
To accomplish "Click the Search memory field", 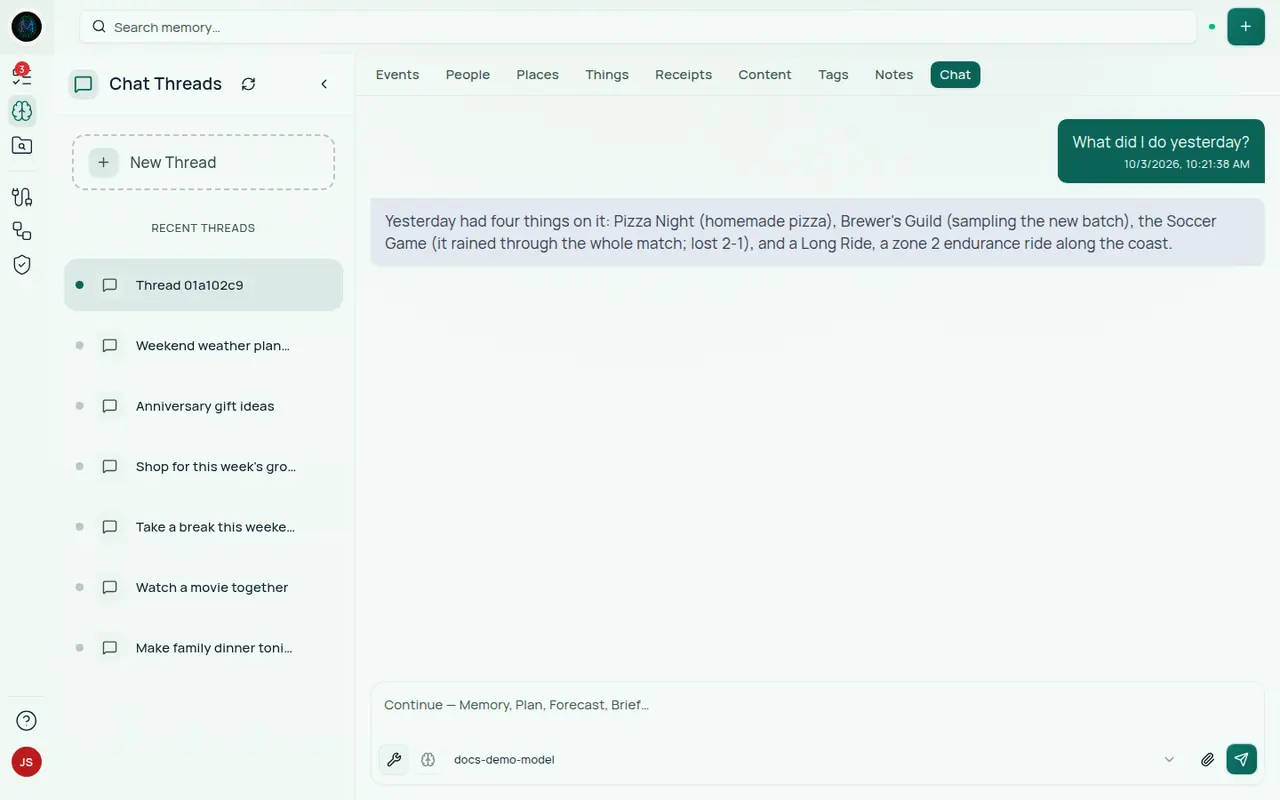I will [x=638, y=27].
